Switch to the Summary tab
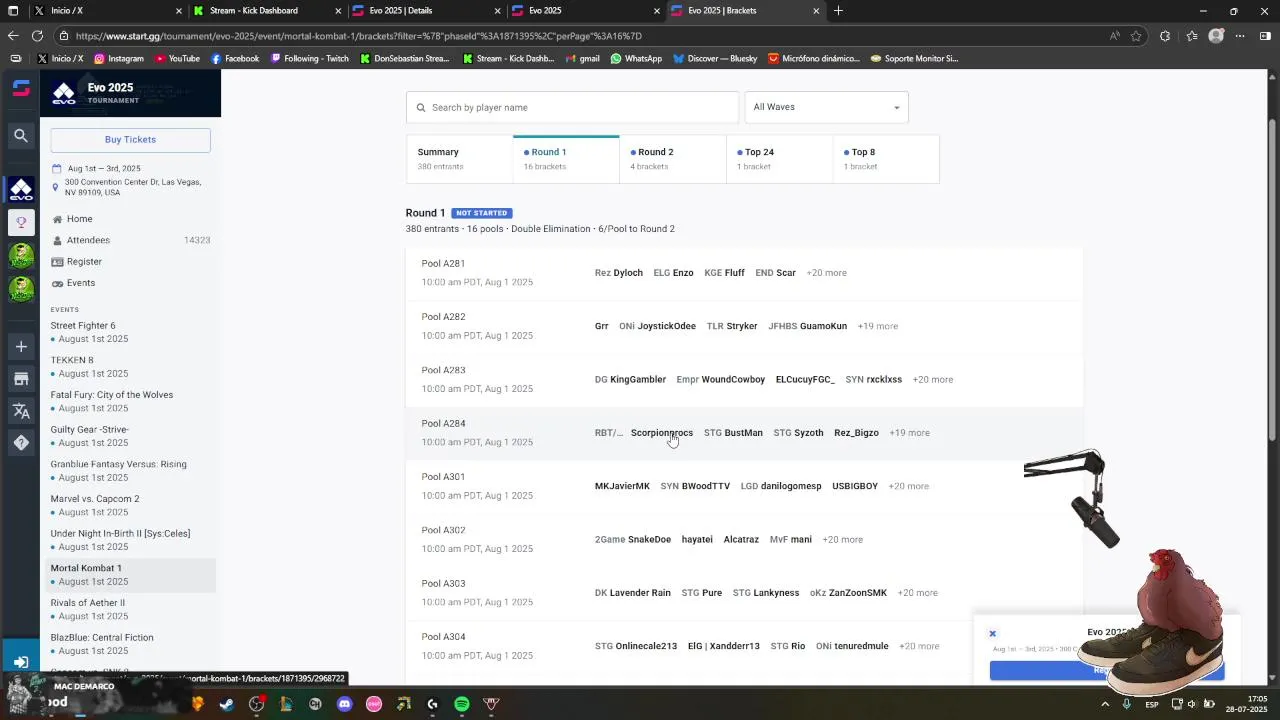The image size is (1280, 720). [x=459, y=159]
